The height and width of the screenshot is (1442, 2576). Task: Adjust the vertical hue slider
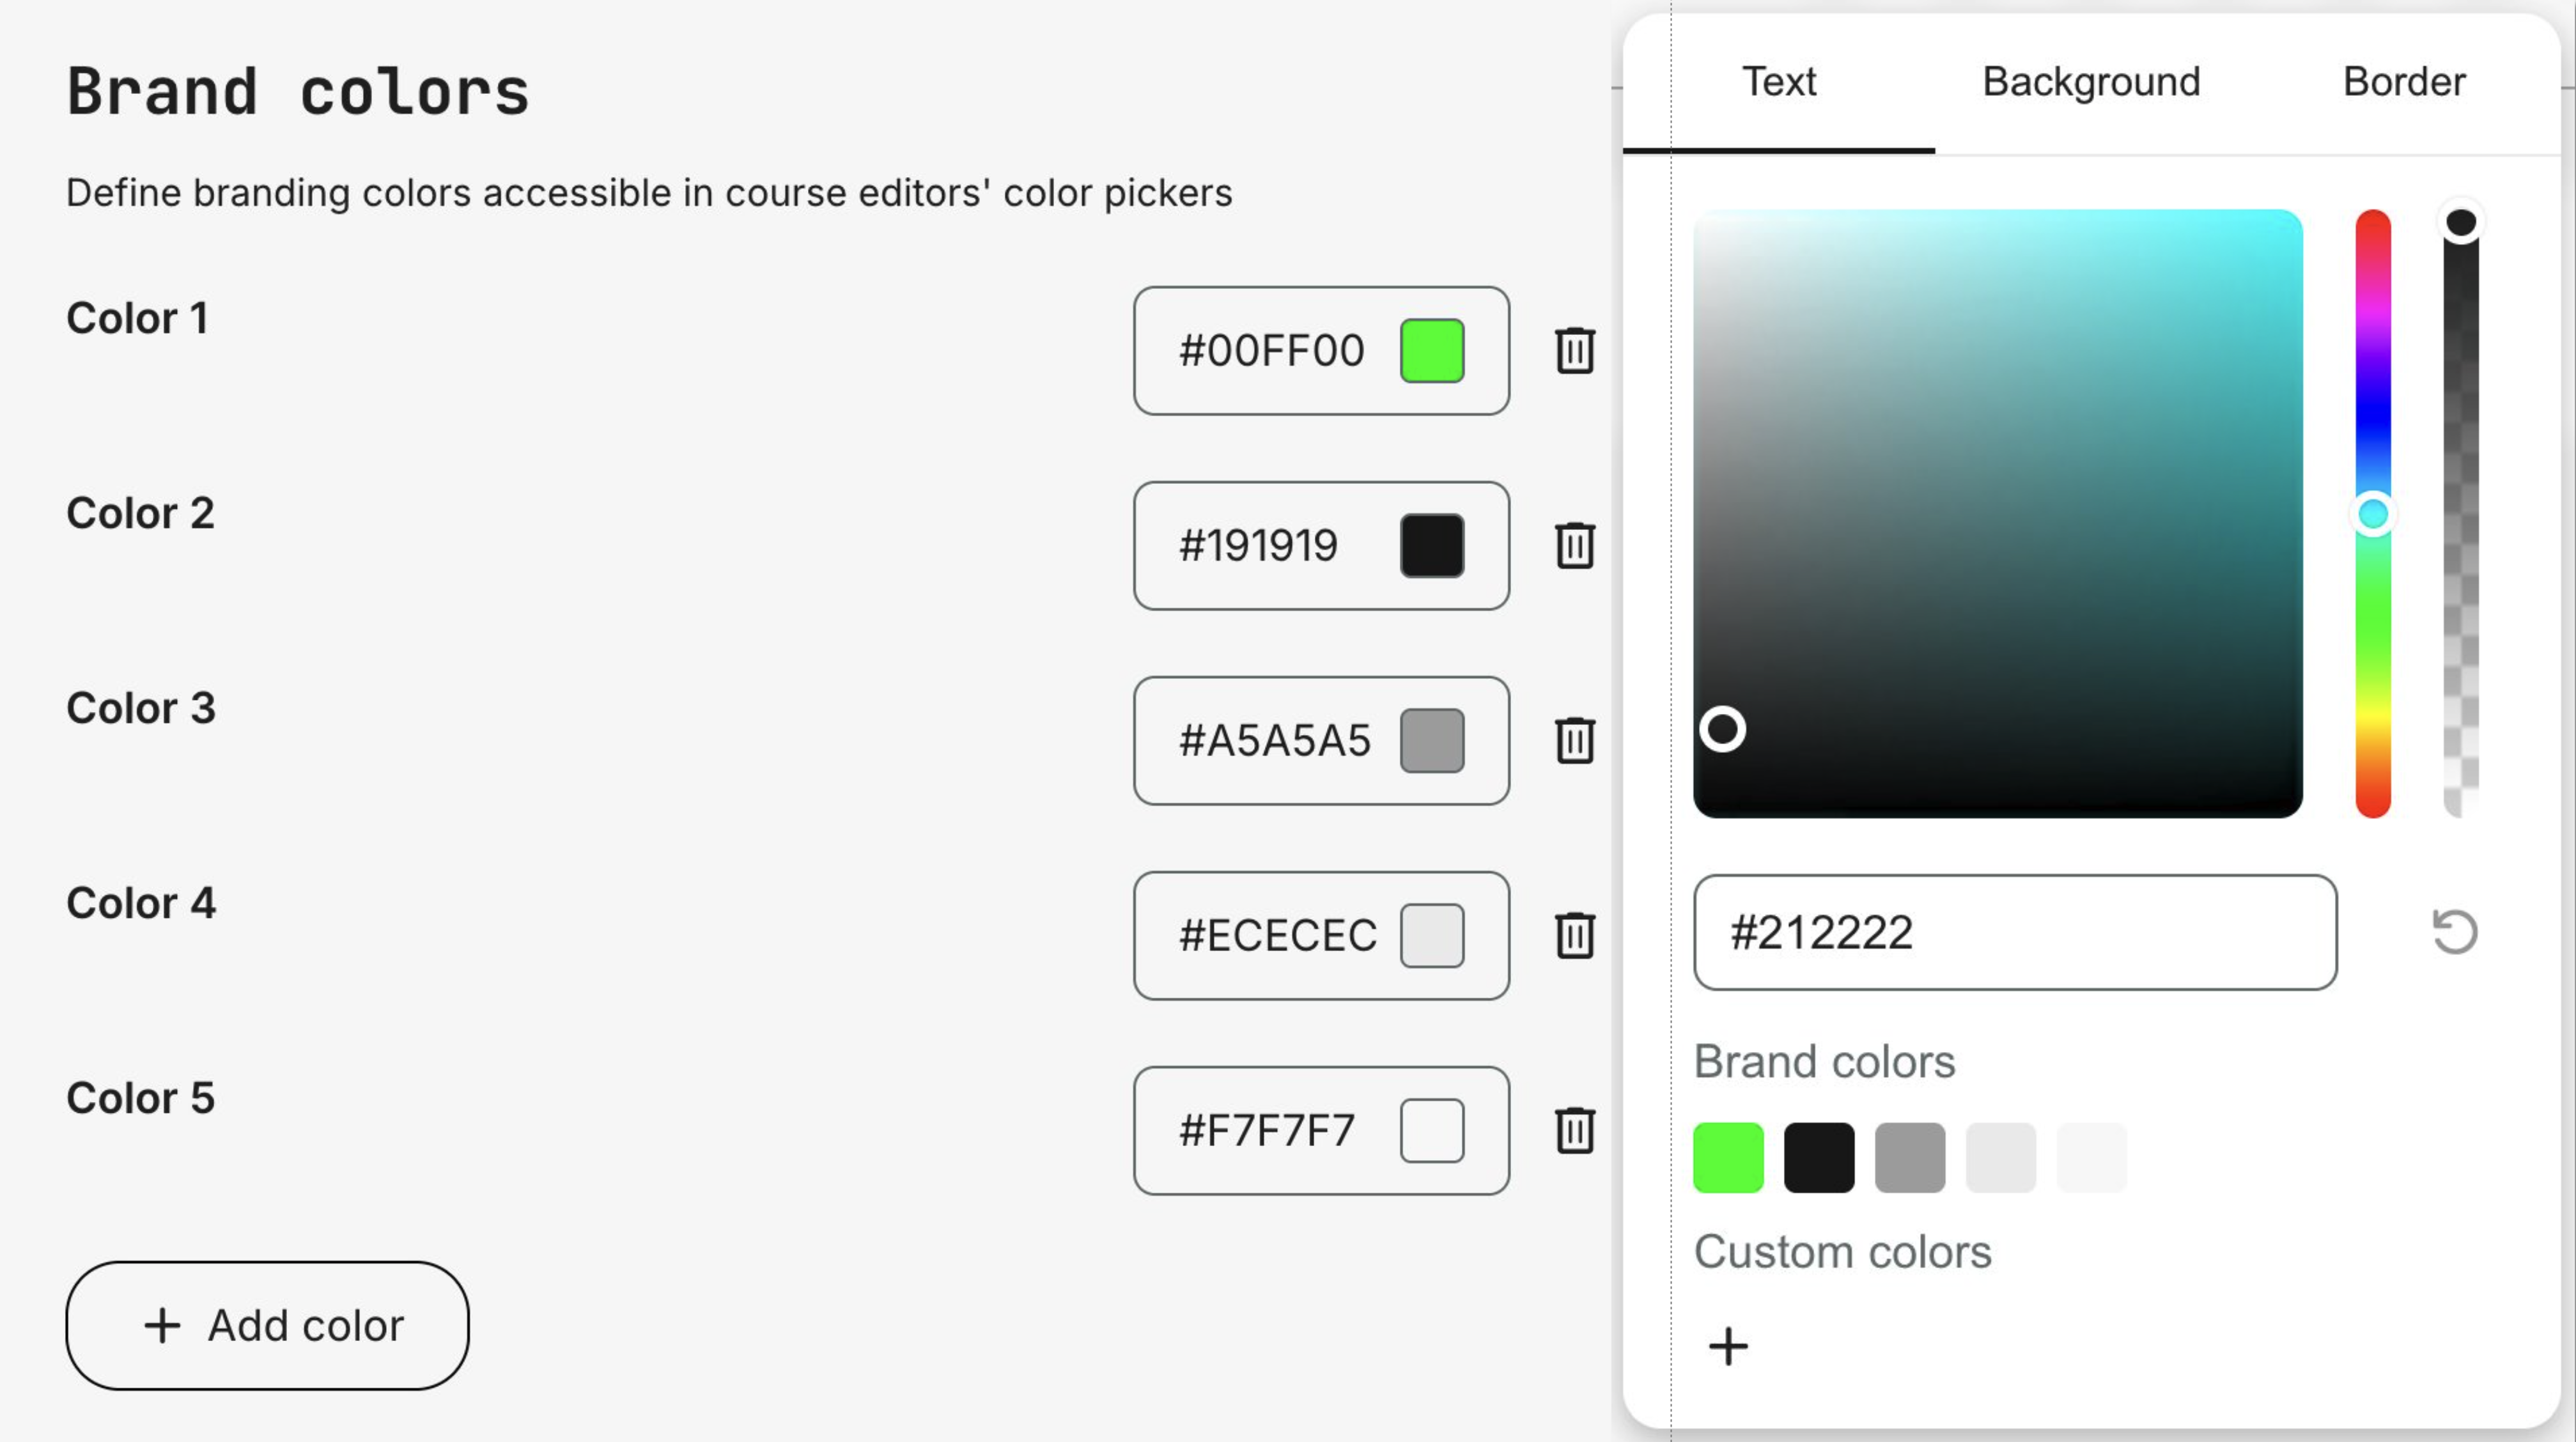click(2371, 512)
